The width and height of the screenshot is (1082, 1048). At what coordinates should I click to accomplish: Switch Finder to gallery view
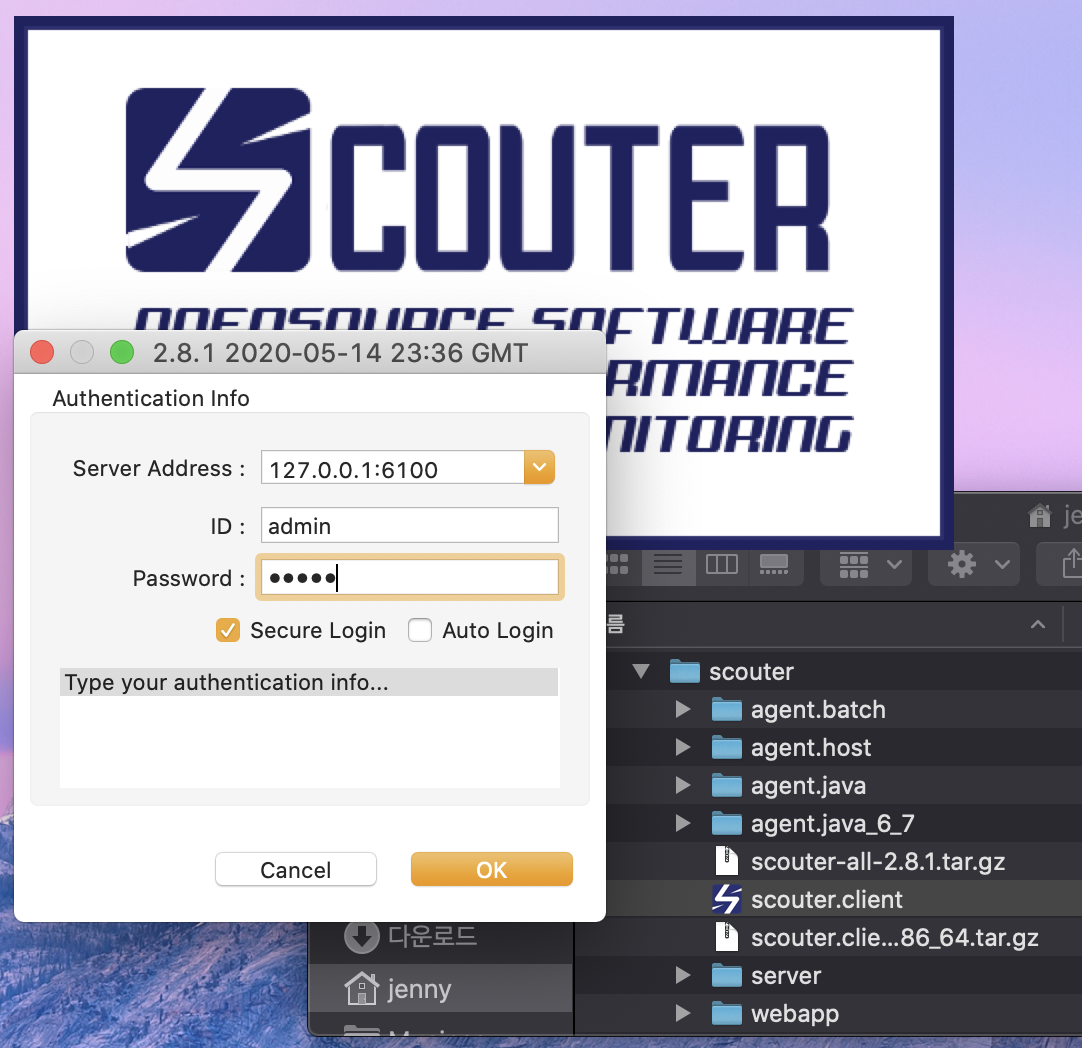point(774,564)
